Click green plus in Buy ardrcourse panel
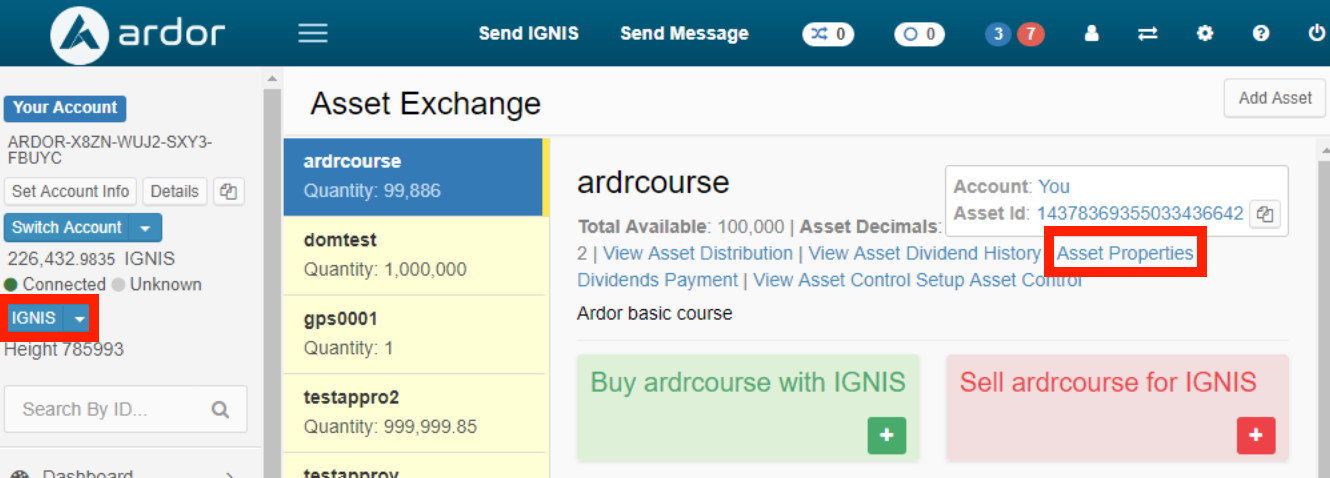1330x478 pixels. [886, 436]
